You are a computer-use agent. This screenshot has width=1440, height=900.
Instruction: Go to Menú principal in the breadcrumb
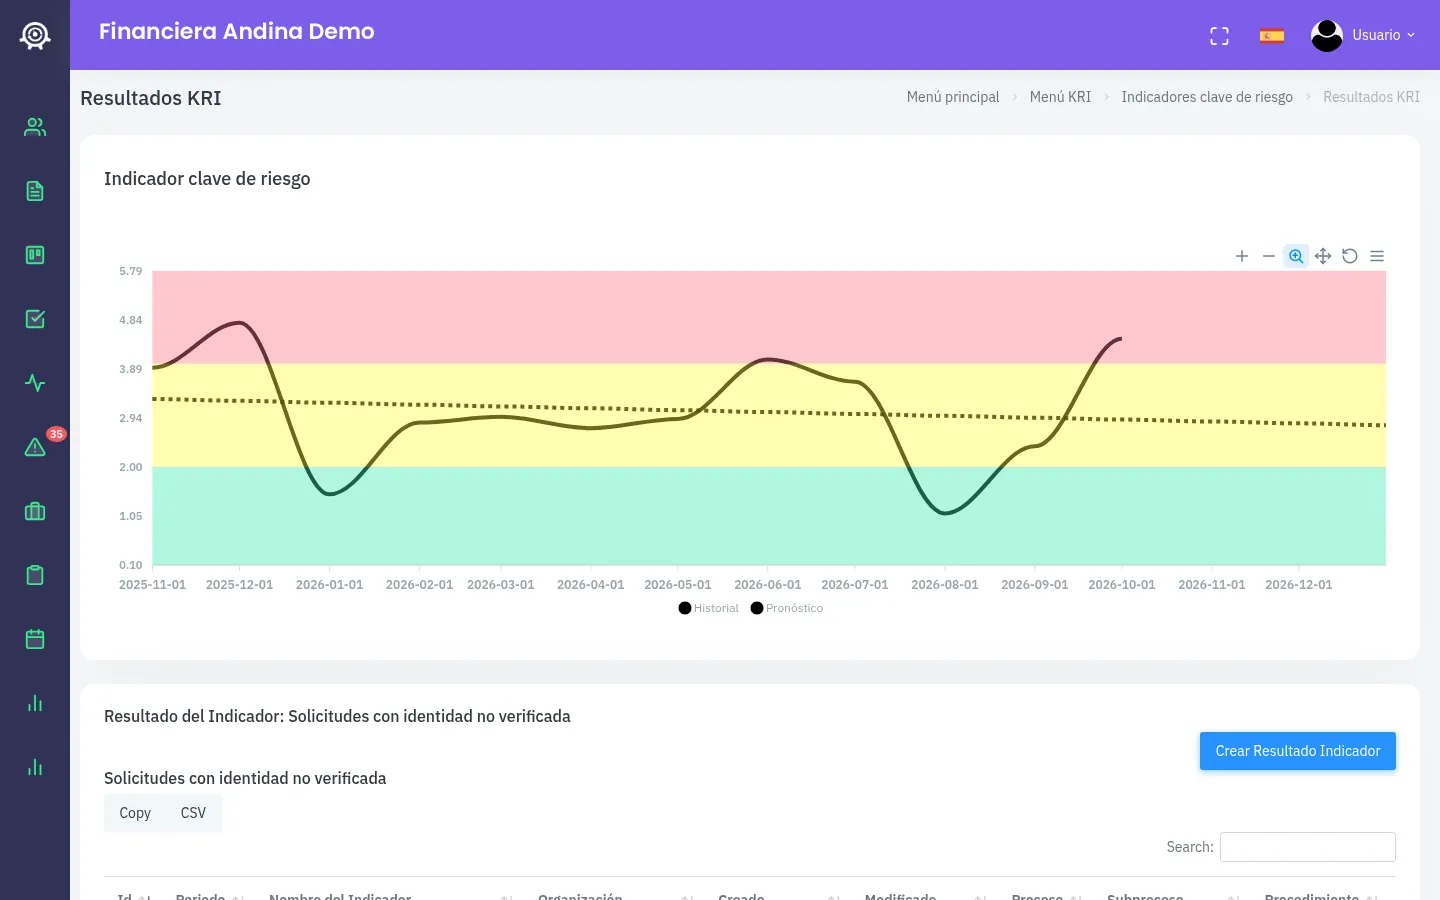pyautogui.click(x=953, y=97)
